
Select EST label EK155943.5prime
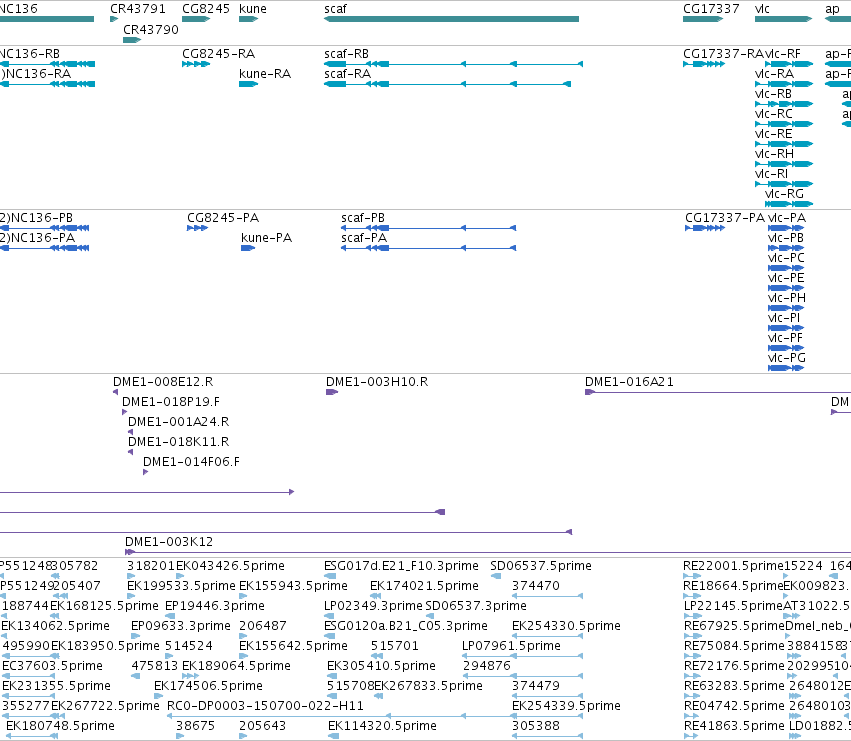click(x=293, y=586)
